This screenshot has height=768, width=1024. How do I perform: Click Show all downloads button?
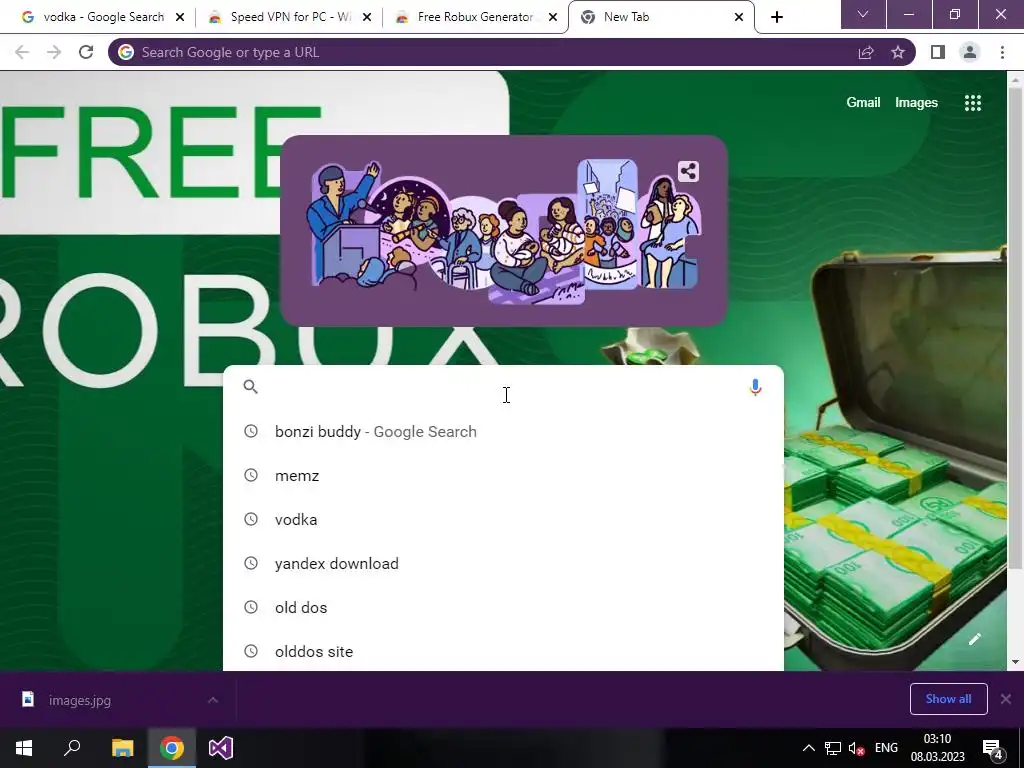[x=948, y=699]
